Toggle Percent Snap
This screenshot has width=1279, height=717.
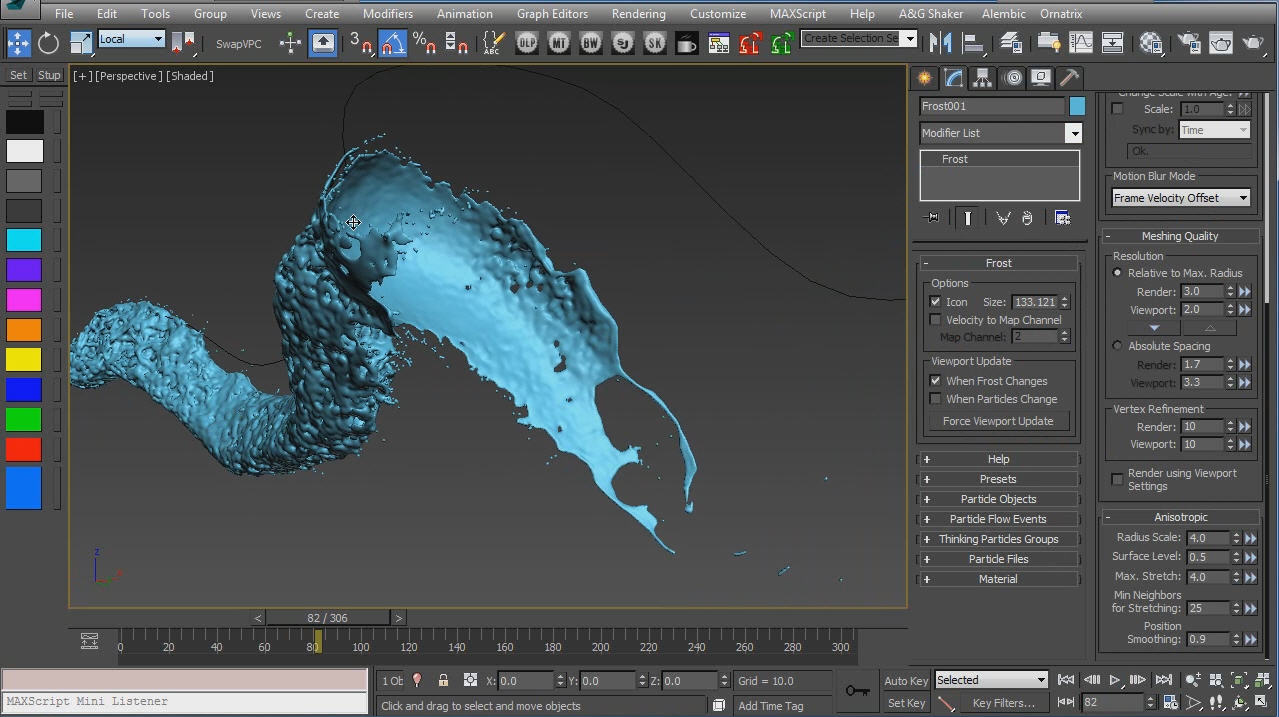tap(425, 42)
